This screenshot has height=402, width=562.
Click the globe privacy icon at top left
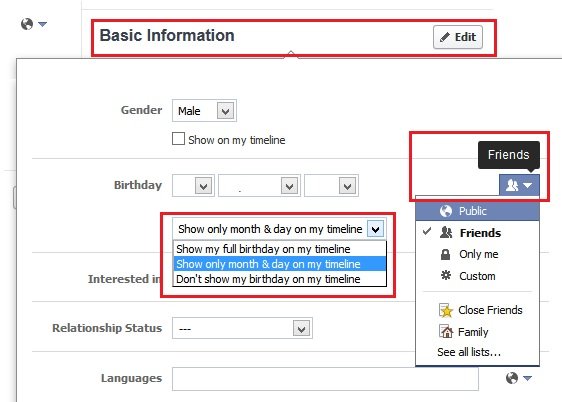pyautogui.click(x=27, y=24)
